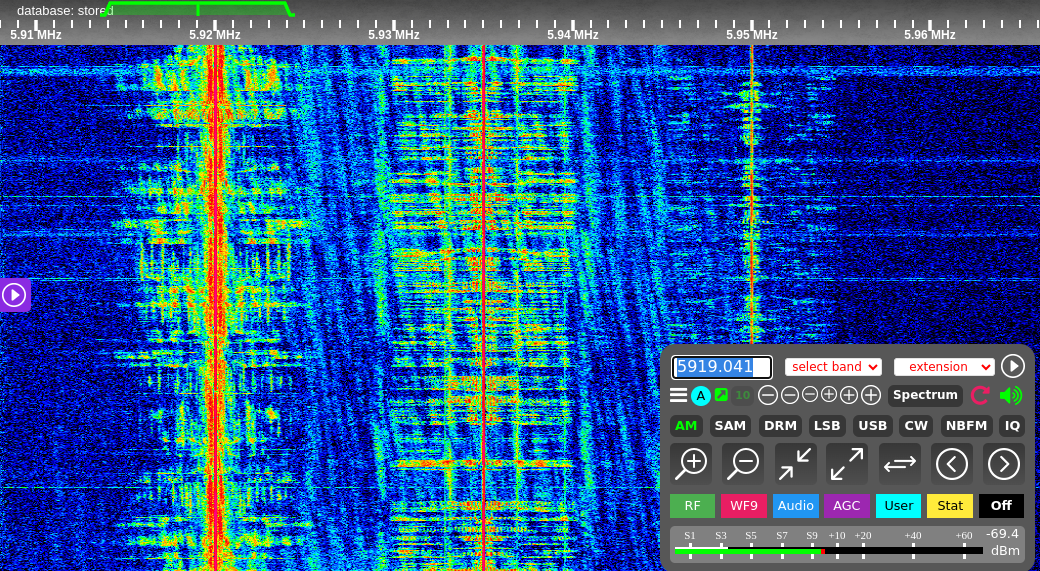Mute audio with green speaker icon
Screen dimensions: 1040x571
(x=1010, y=395)
